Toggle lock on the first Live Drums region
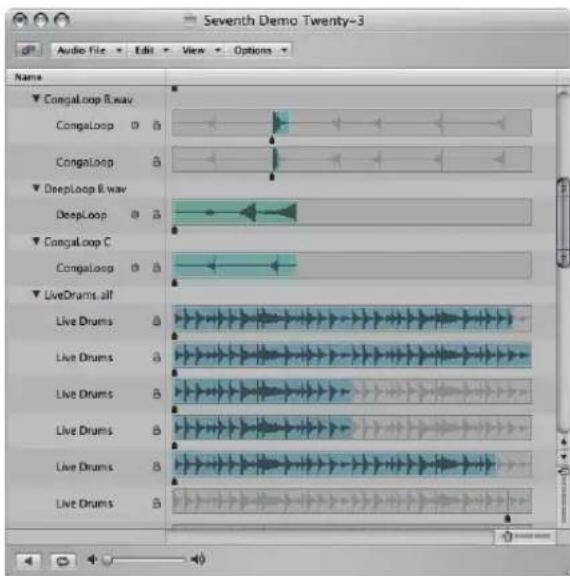The height and width of the screenshot is (576, 570). (x=157, y=321)
